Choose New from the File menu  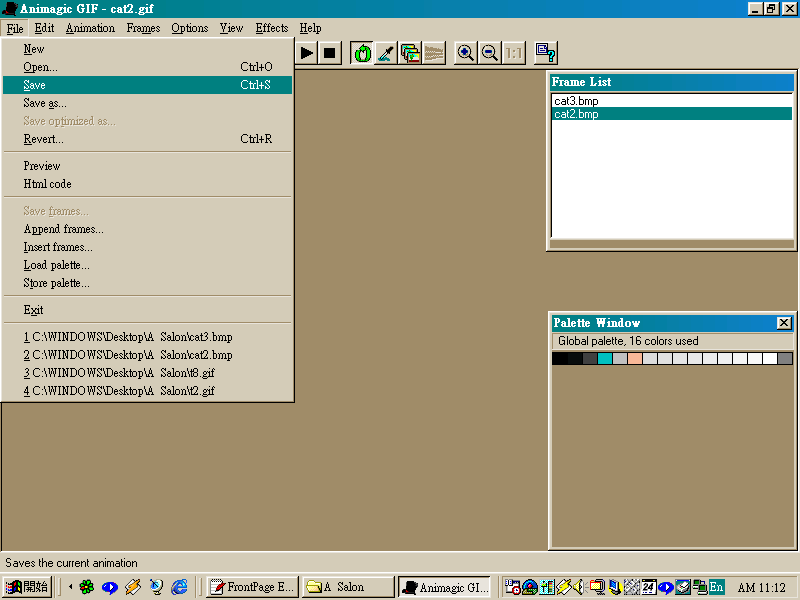pos(147,49)
